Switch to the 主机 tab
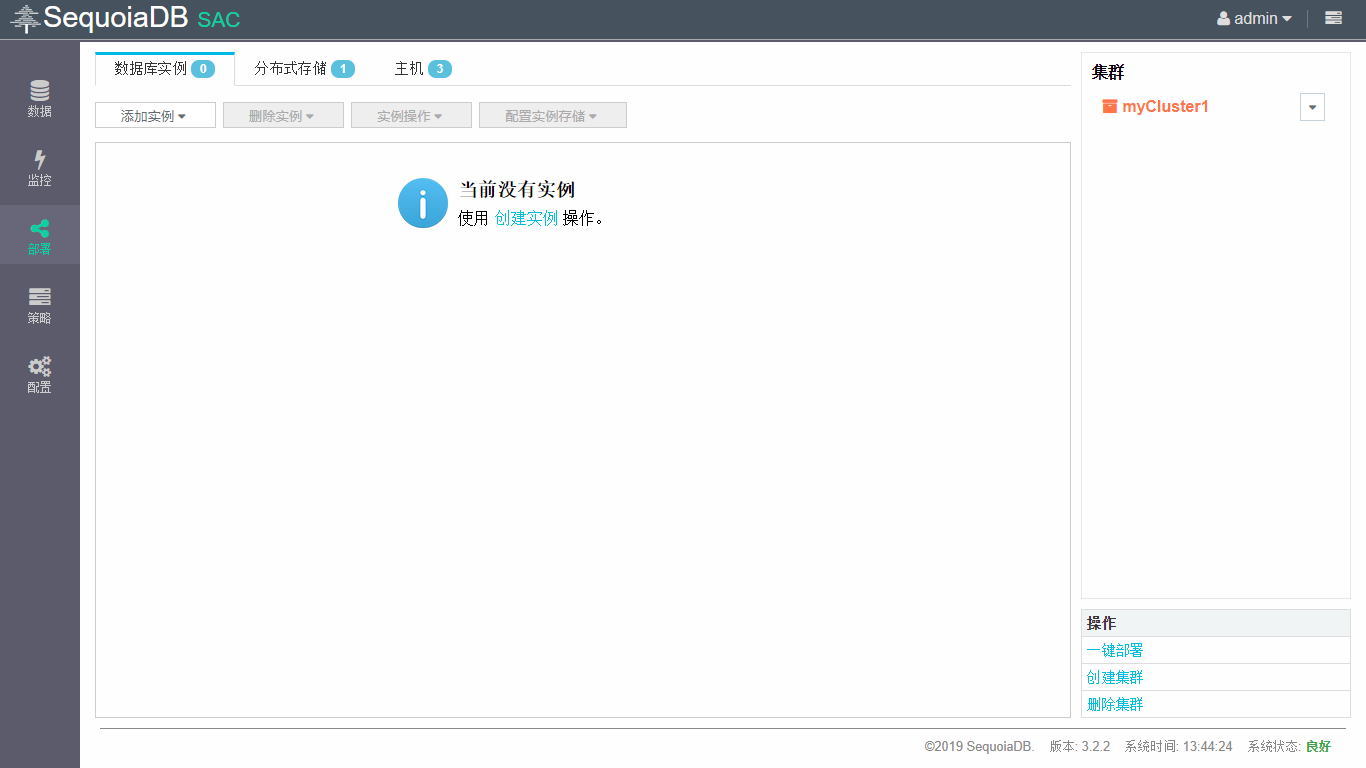This screenshot has height=768, width=1366. (x=423, y=69)
